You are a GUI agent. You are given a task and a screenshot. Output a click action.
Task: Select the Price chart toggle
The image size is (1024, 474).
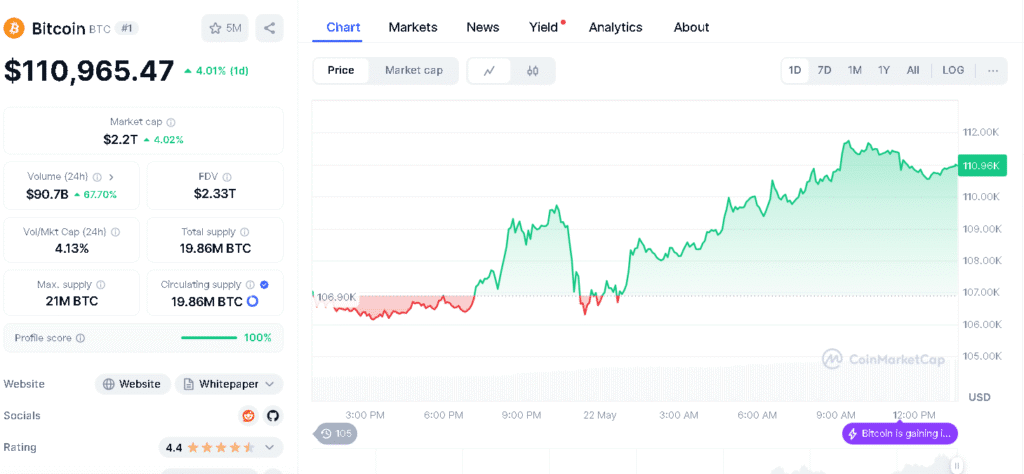pyautogui.click(x=341, y=71)
